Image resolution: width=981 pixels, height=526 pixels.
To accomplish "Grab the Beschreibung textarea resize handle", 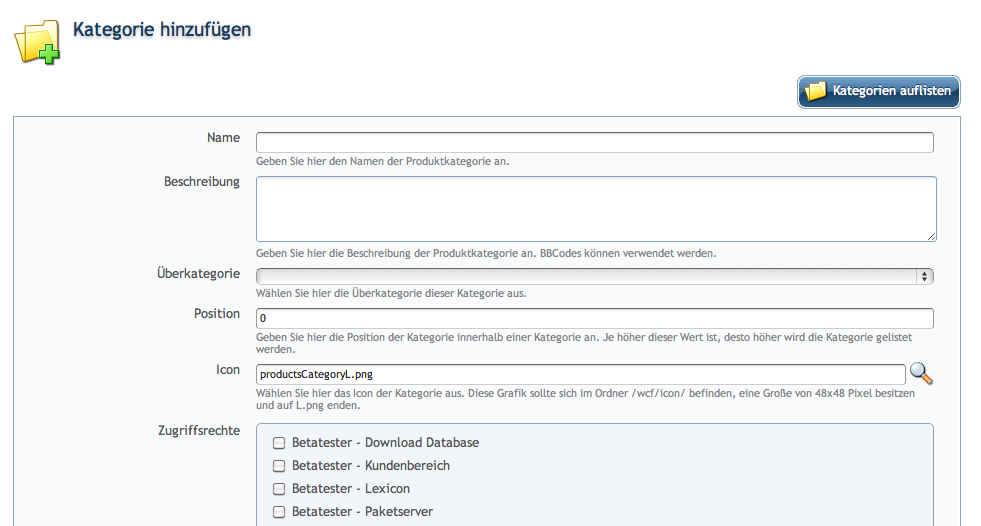I will click(931, 236).
